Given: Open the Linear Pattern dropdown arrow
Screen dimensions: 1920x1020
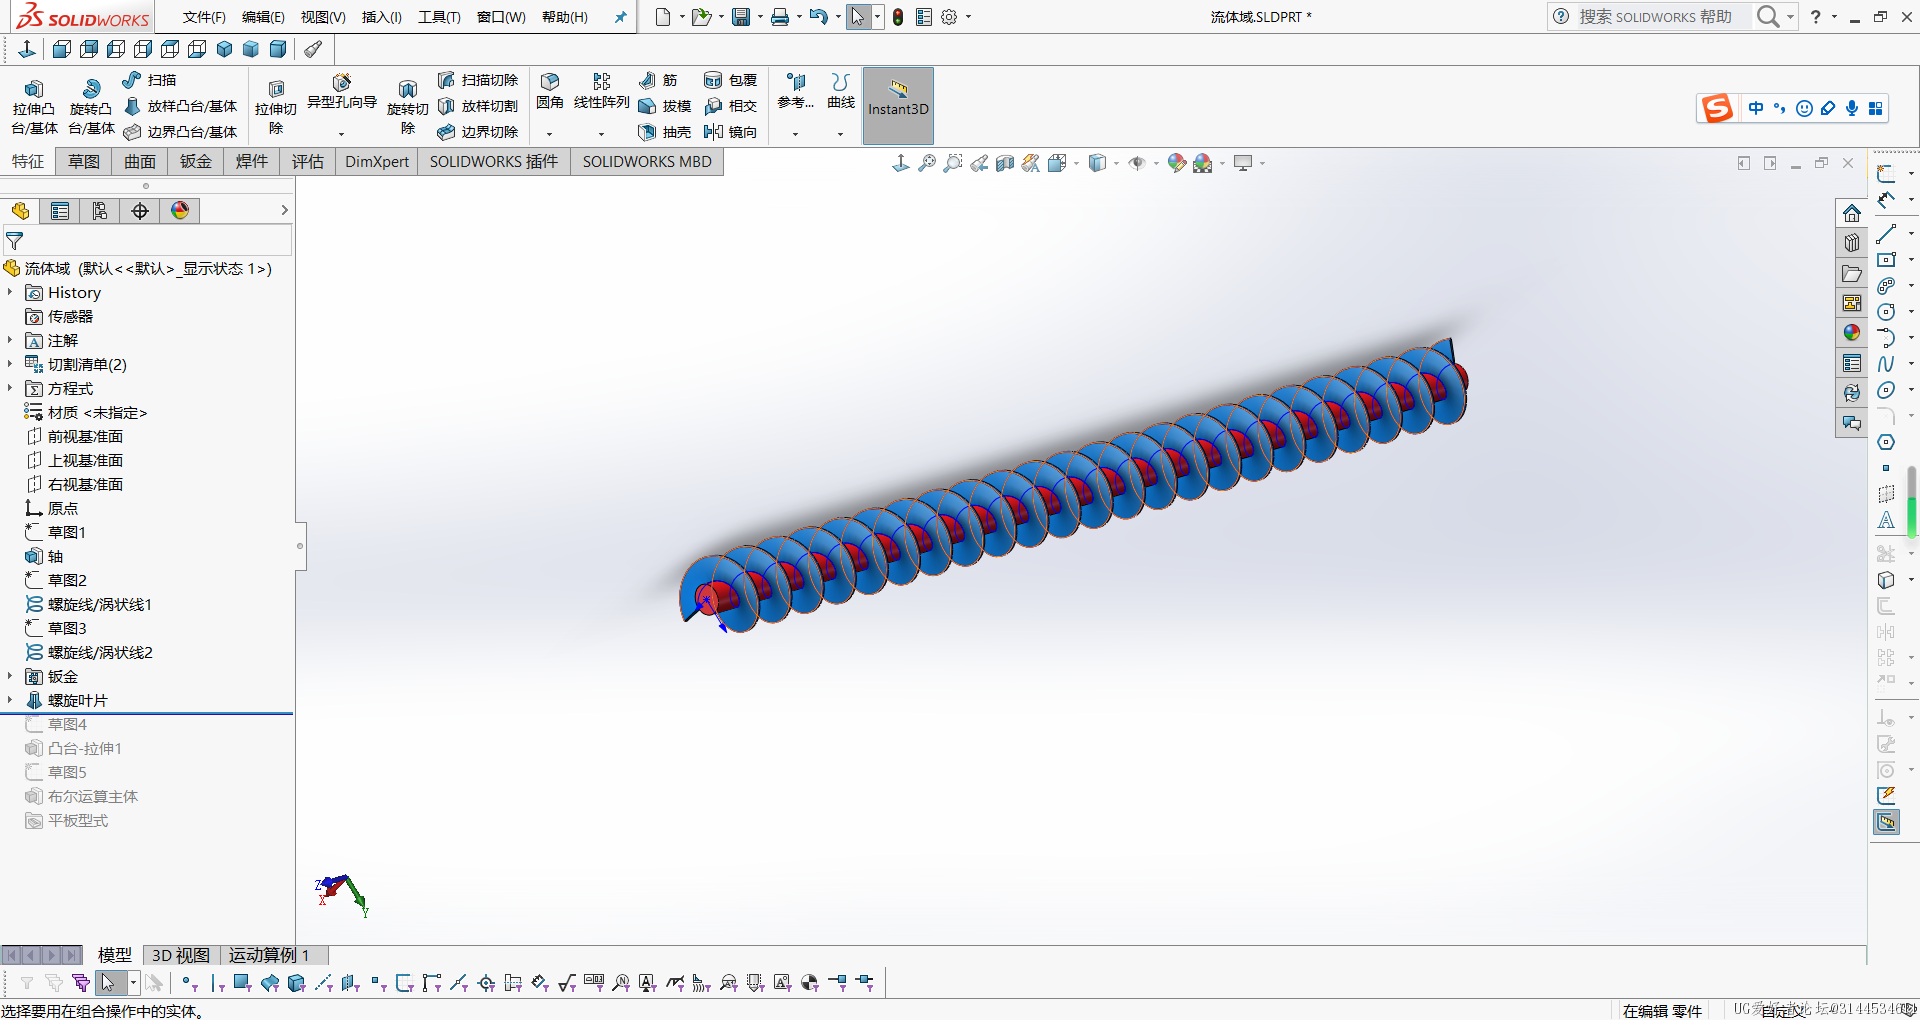Looking at the screenshot, I should [x=601, y=134].
